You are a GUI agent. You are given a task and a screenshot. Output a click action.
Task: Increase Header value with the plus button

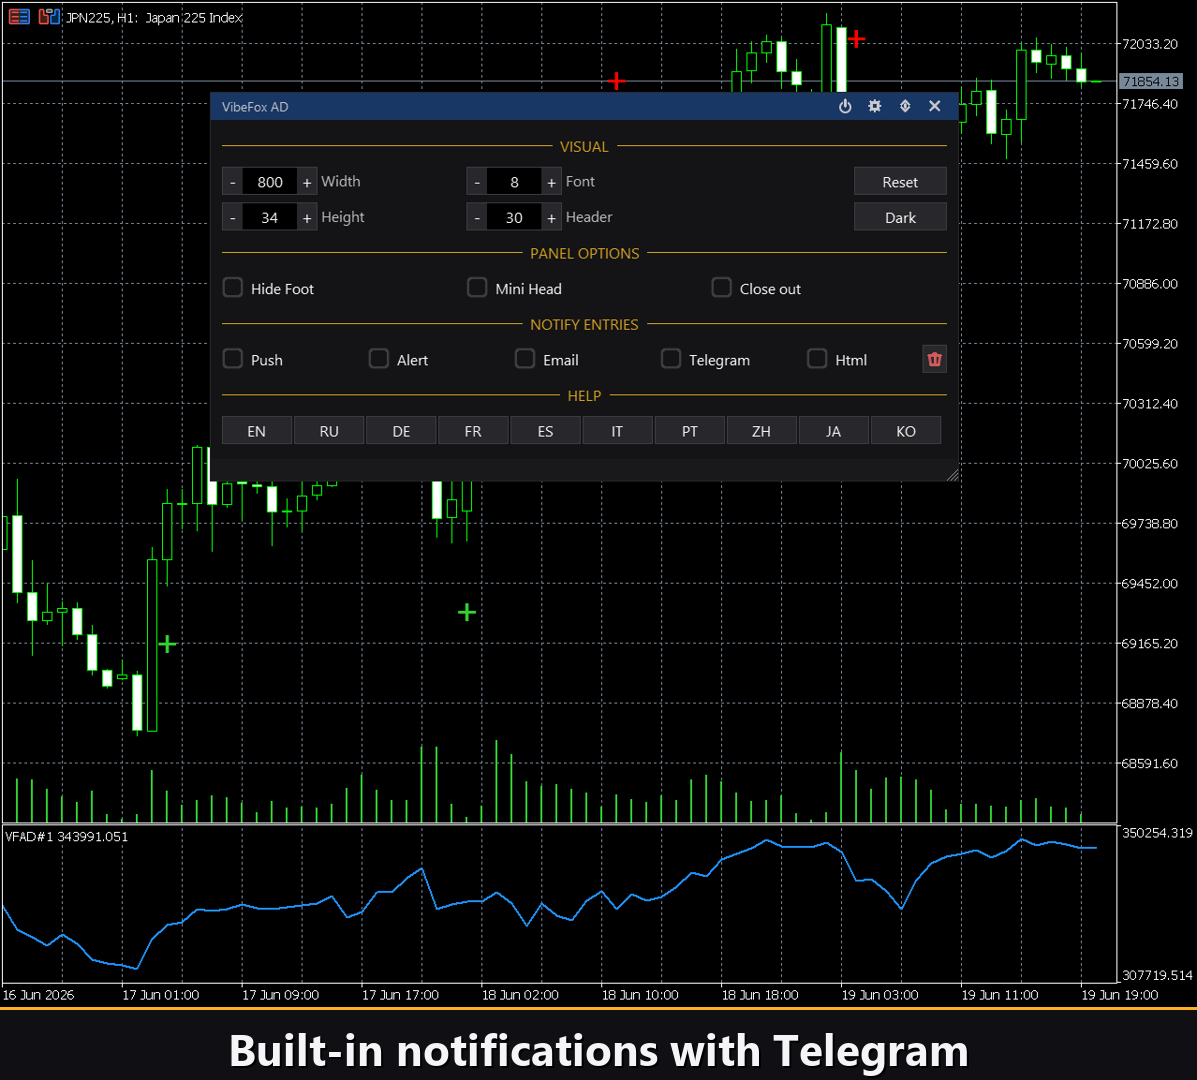click(x=551, y=218)
